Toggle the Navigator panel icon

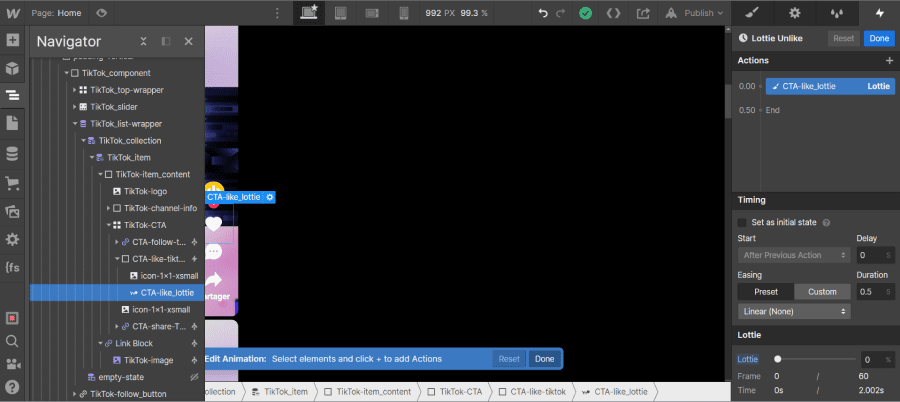[12, 95]
